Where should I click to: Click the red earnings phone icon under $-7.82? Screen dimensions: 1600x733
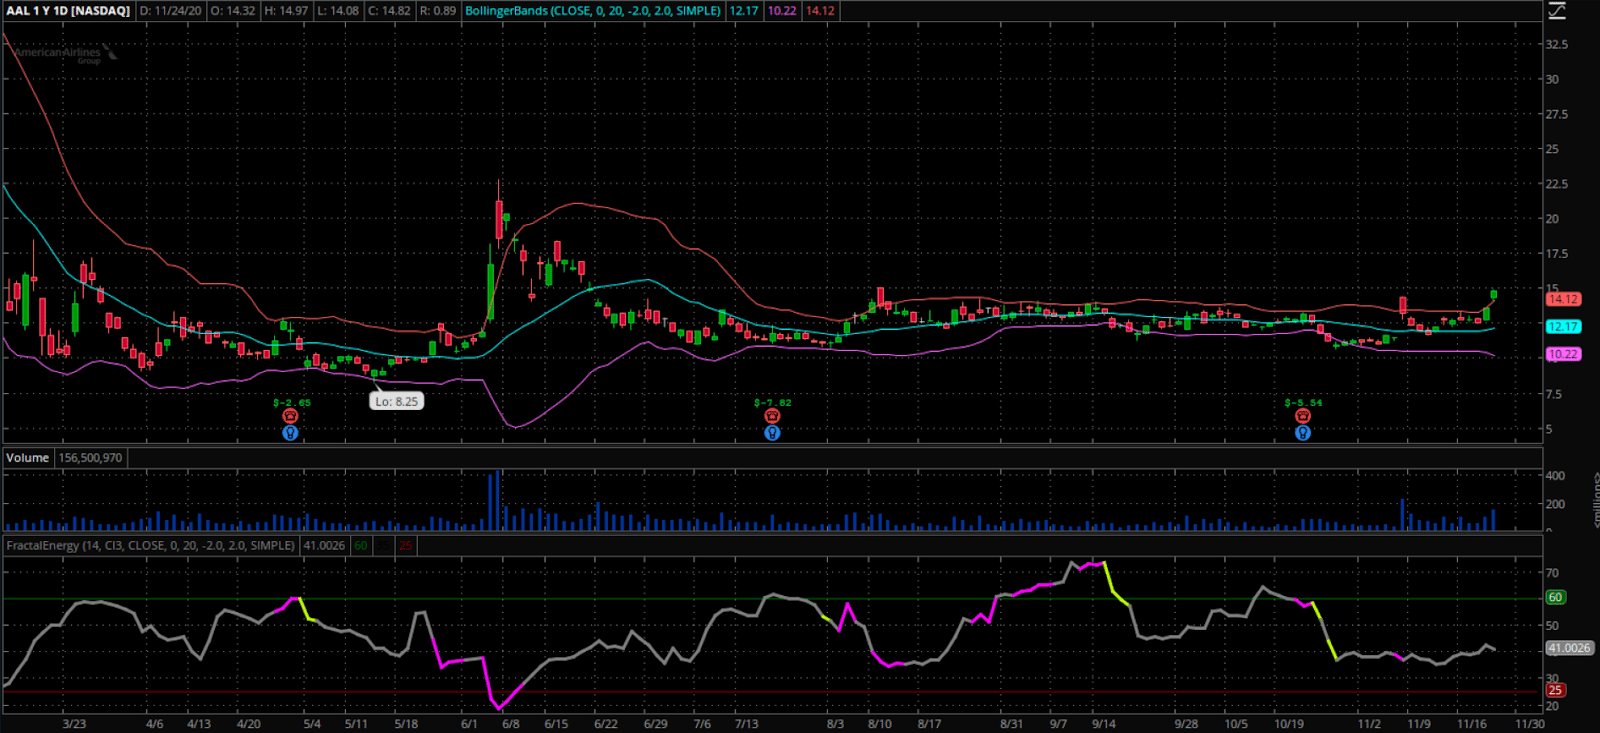(772, 416)
